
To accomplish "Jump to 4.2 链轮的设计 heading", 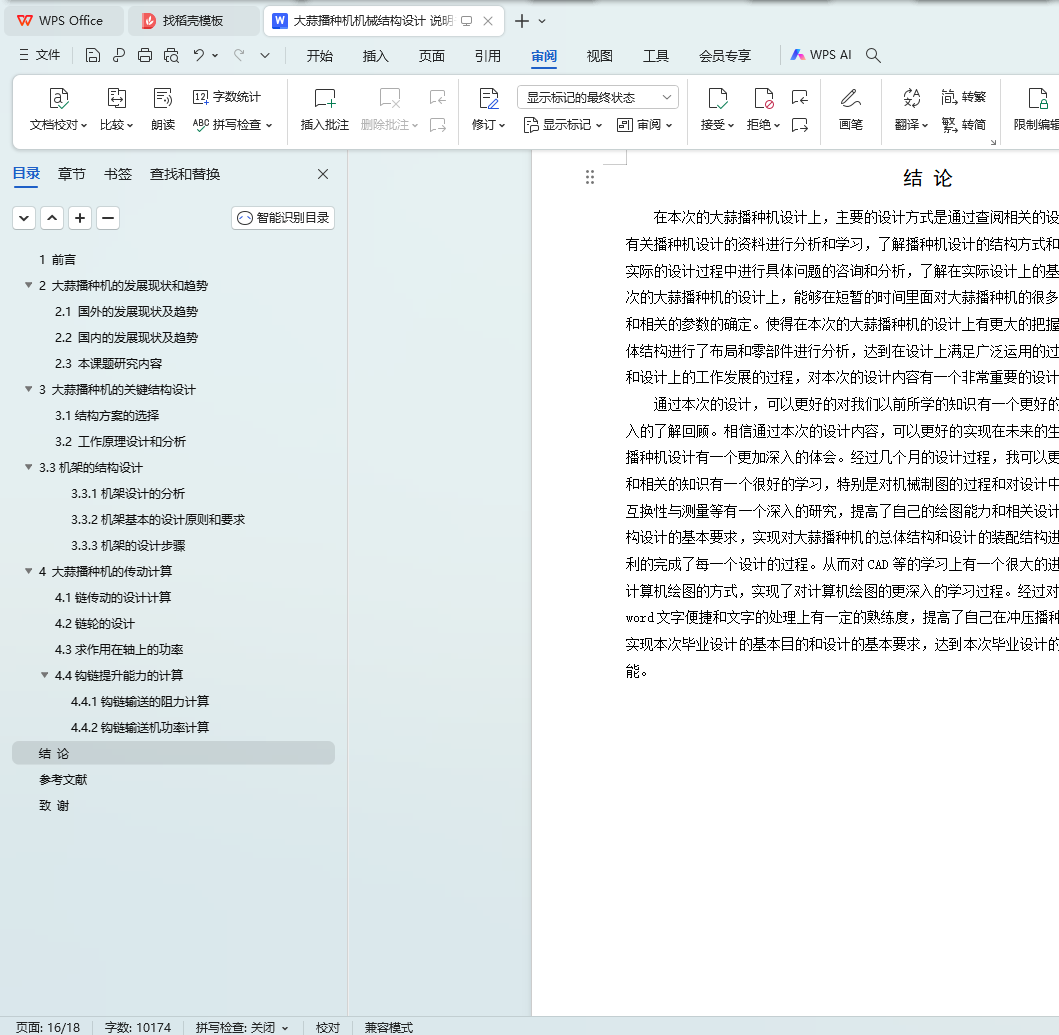I will [95, 624].
